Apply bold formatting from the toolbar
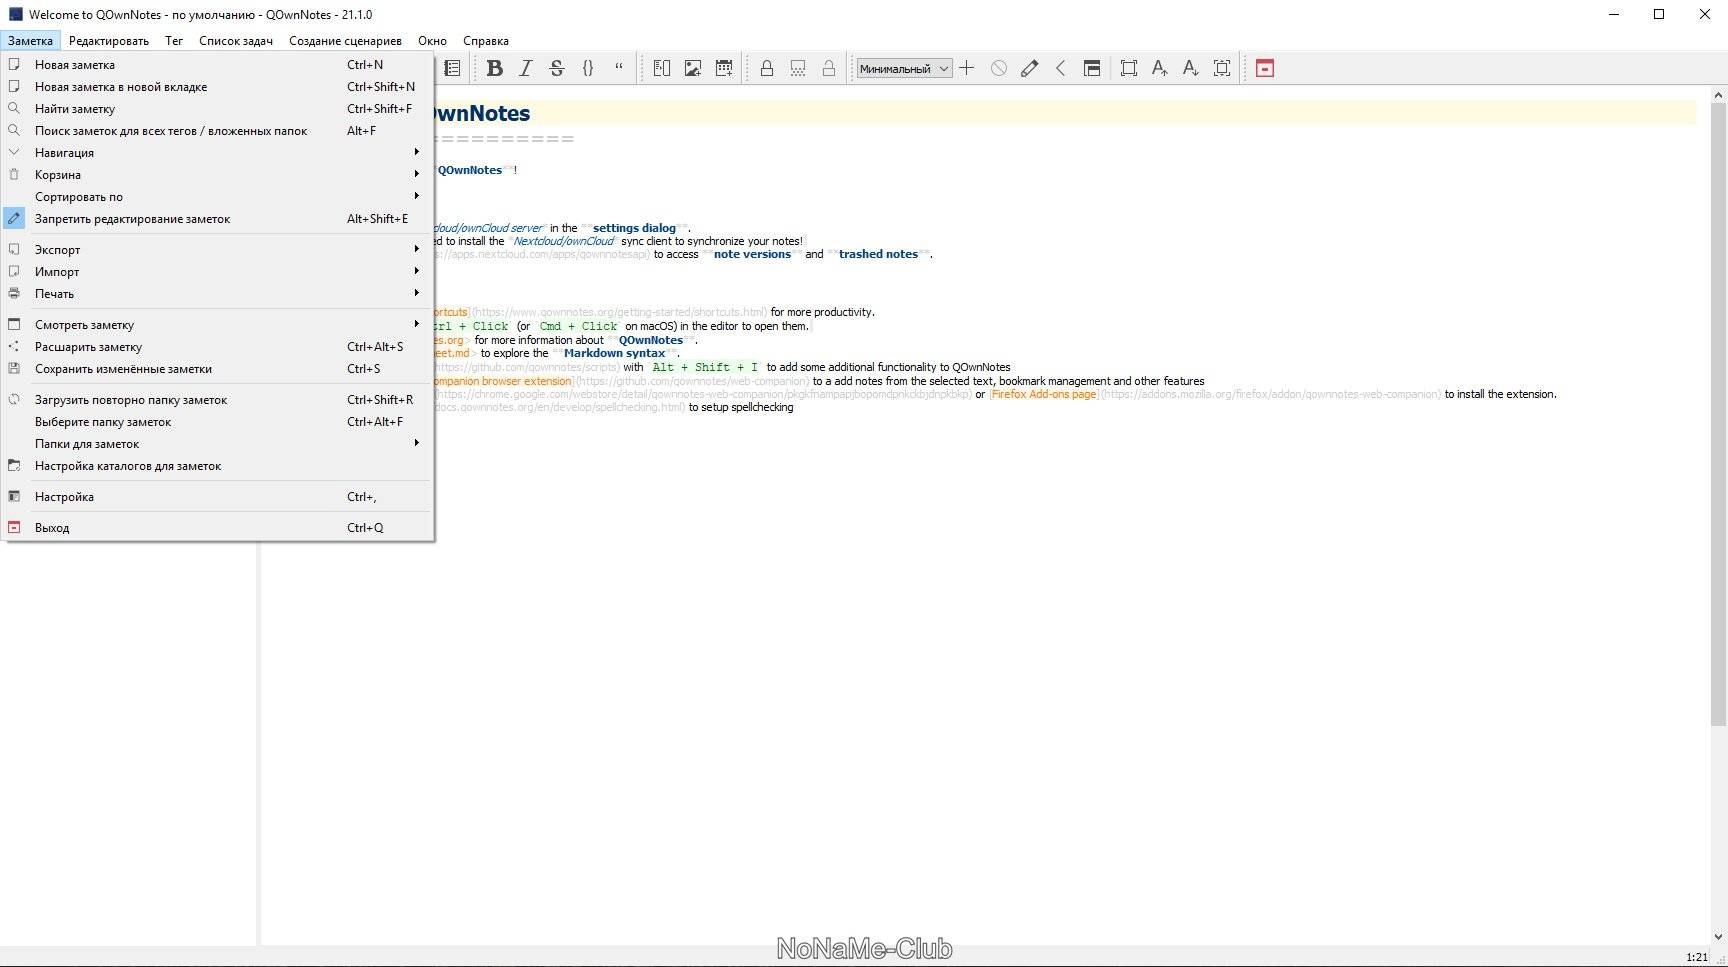 [x=494, y=68]
